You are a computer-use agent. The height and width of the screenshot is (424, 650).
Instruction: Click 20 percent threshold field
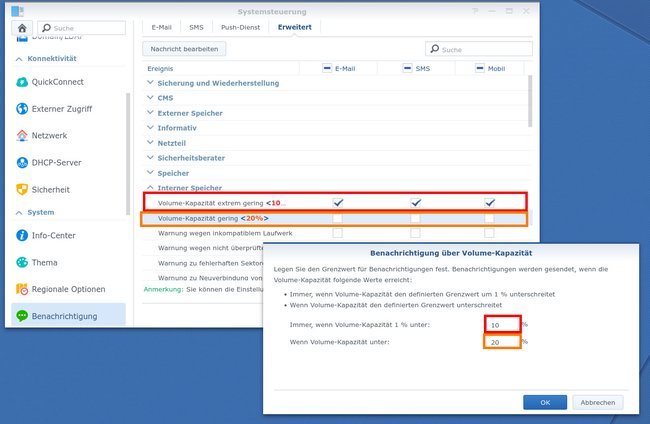coord(502,342)
